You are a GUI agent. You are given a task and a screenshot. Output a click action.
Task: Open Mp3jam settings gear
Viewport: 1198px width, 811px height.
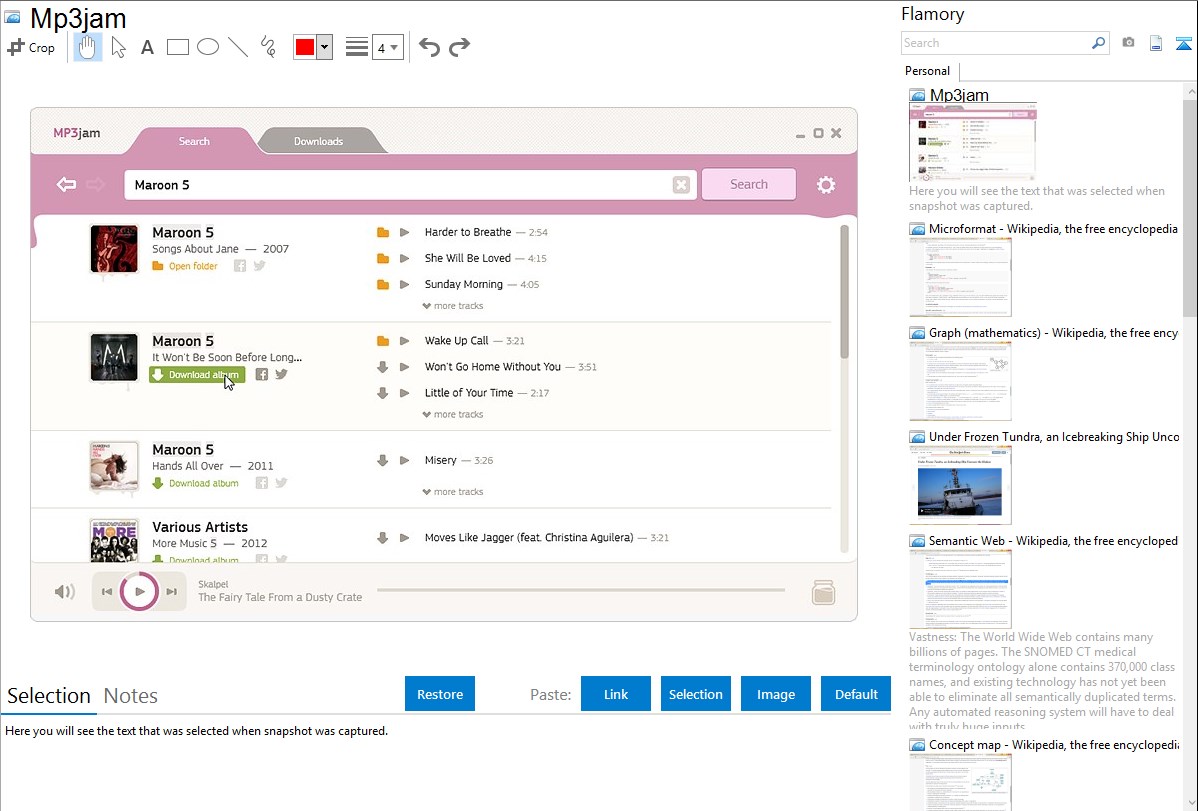(826, 185)
